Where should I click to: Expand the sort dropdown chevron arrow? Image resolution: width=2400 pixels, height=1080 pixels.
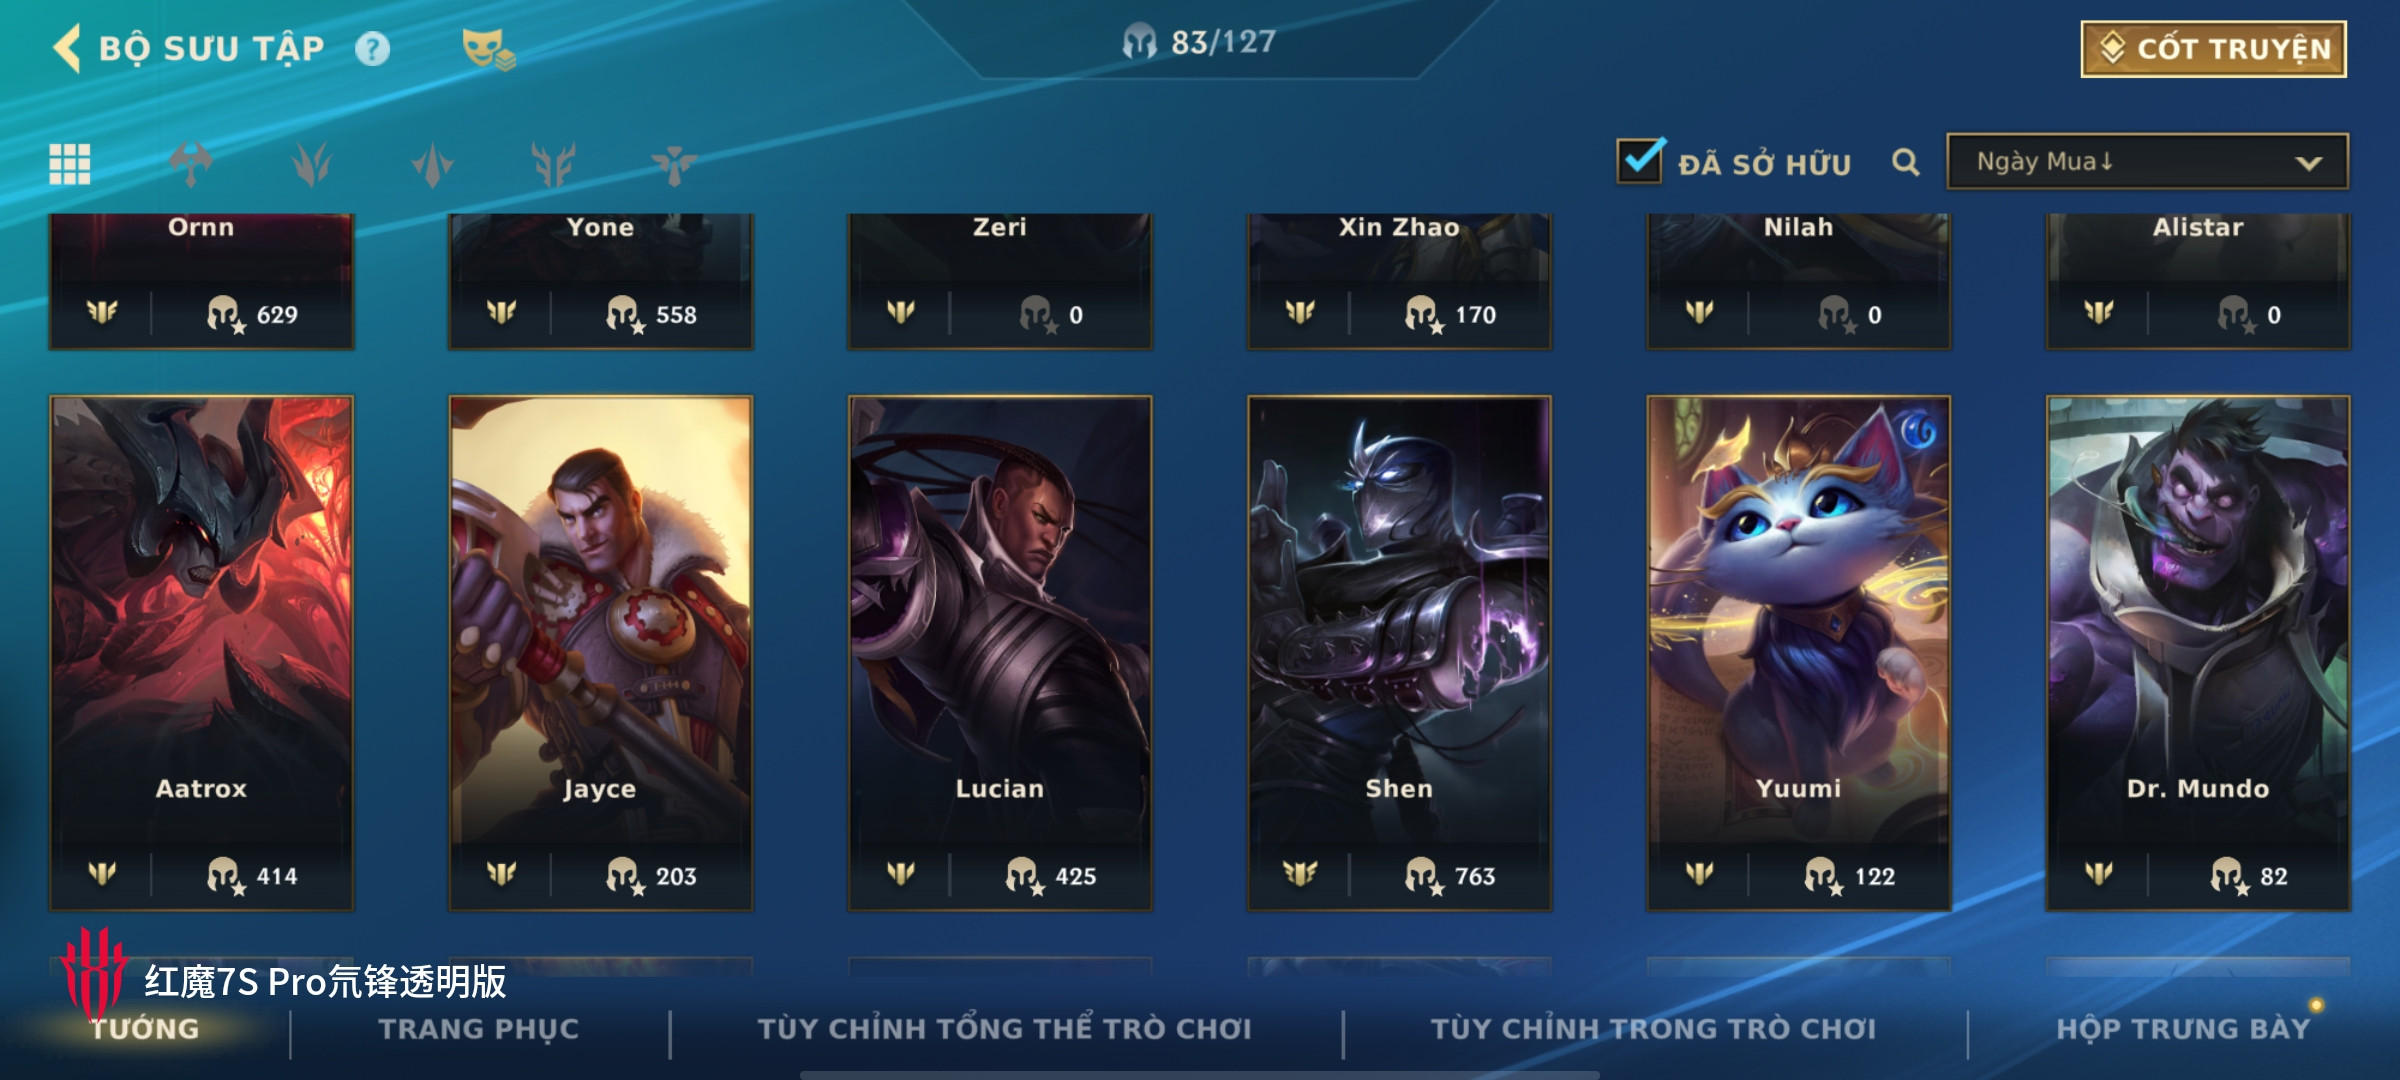pos(2308,163)
